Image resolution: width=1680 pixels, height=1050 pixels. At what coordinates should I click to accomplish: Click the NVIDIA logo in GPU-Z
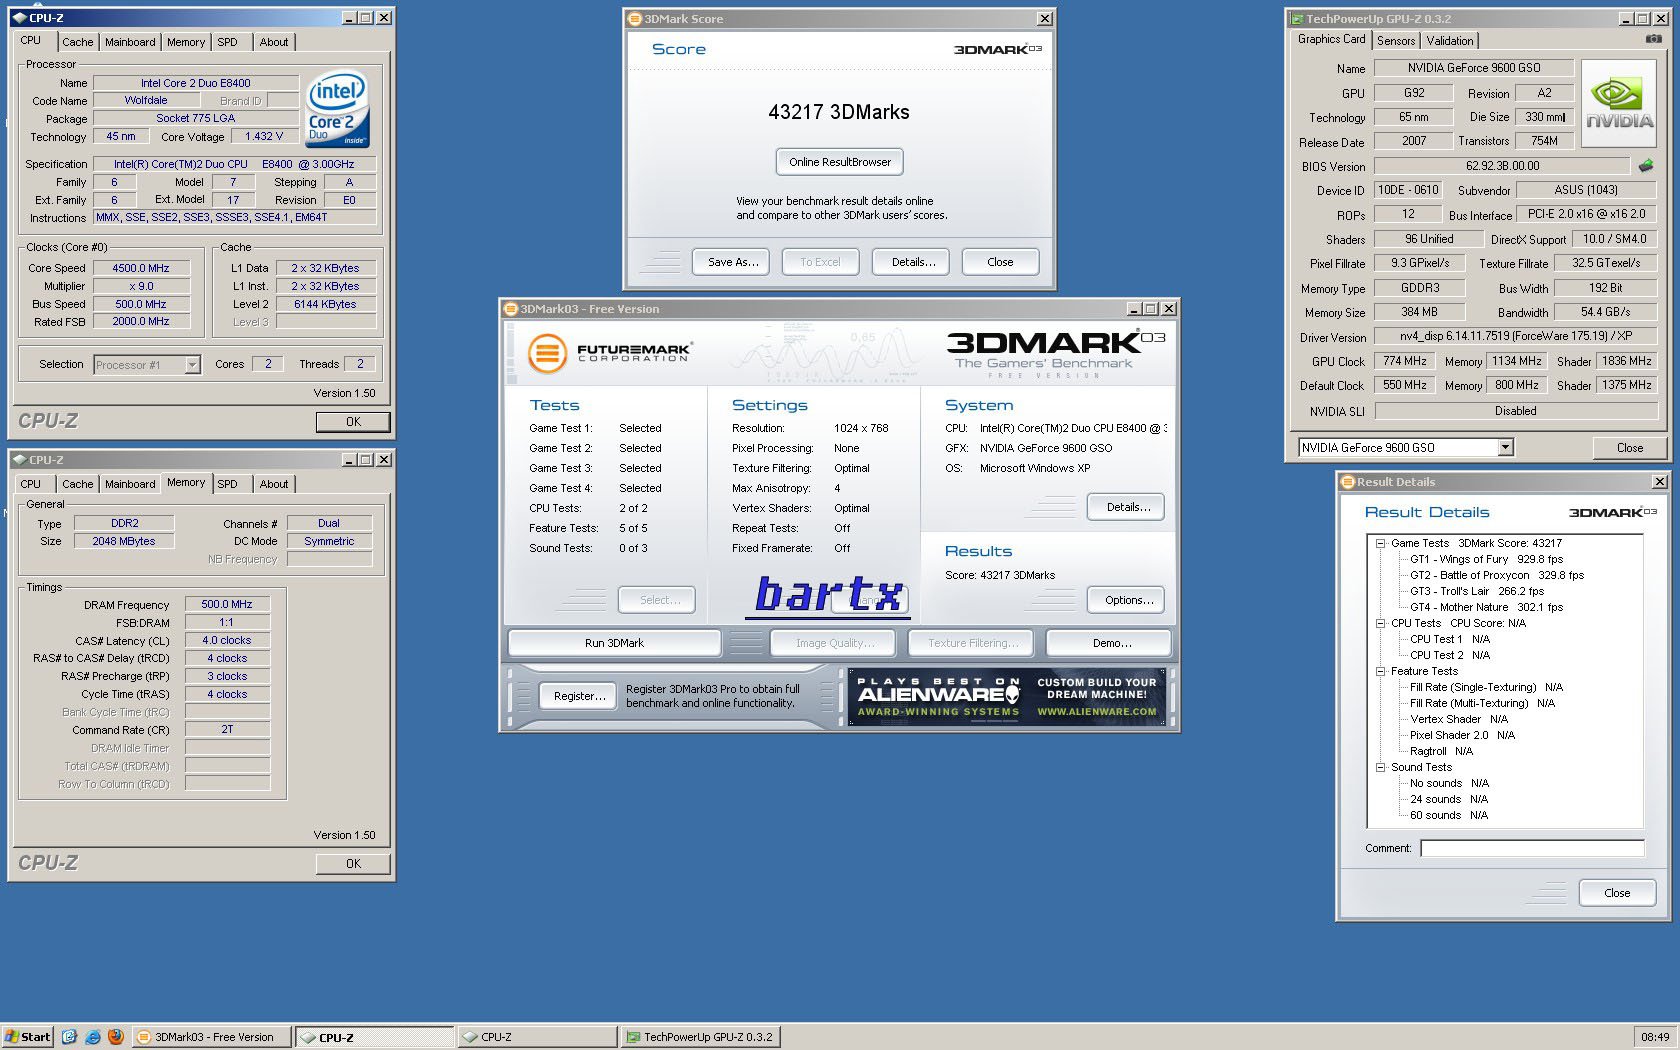pyautogui.click(x=1620, y=104)
